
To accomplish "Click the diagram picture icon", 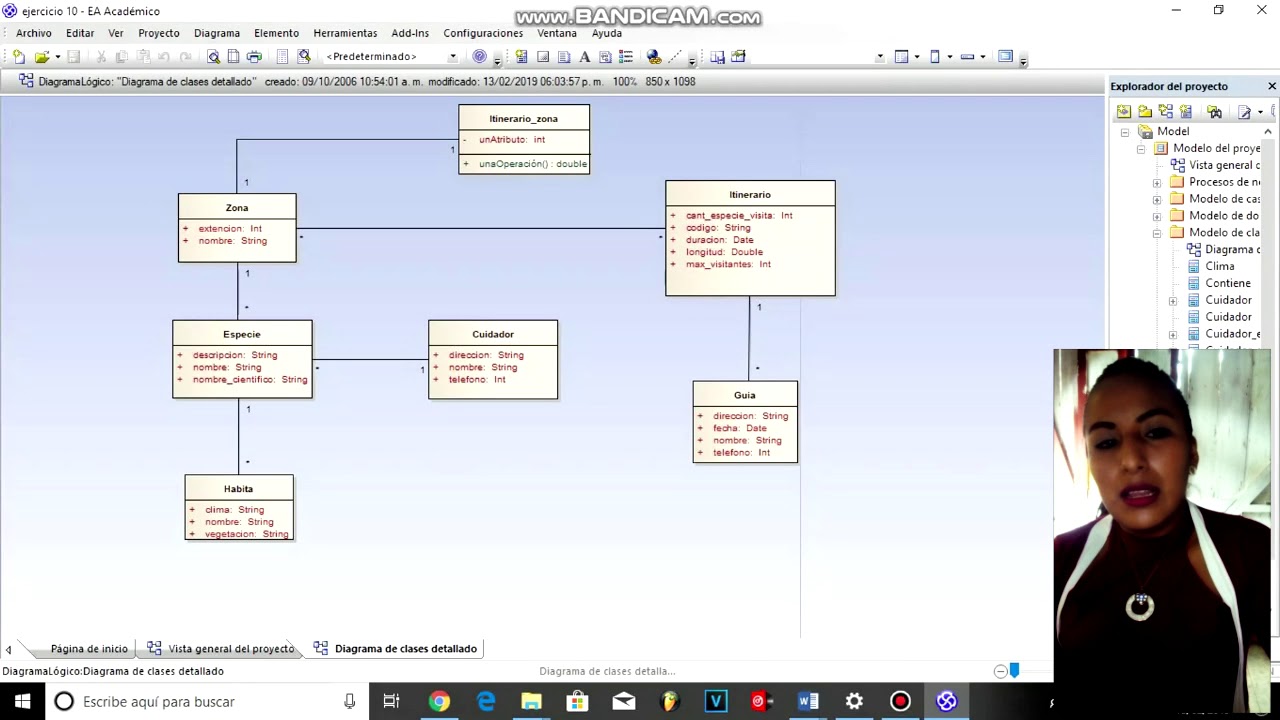I will pos(739,57).
